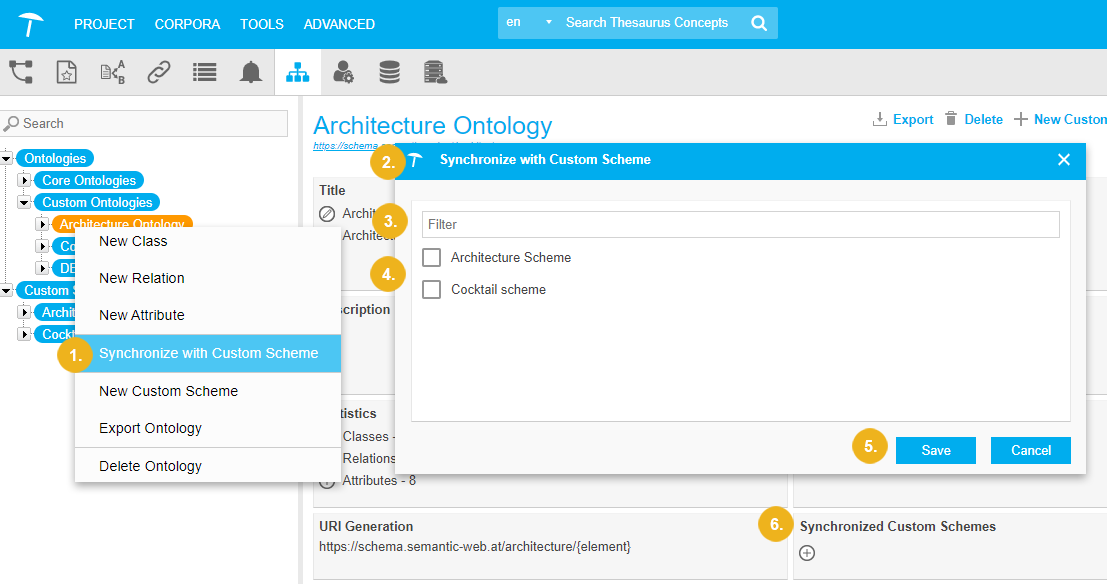Open the CORPORA top menu

tap(187, 24)
